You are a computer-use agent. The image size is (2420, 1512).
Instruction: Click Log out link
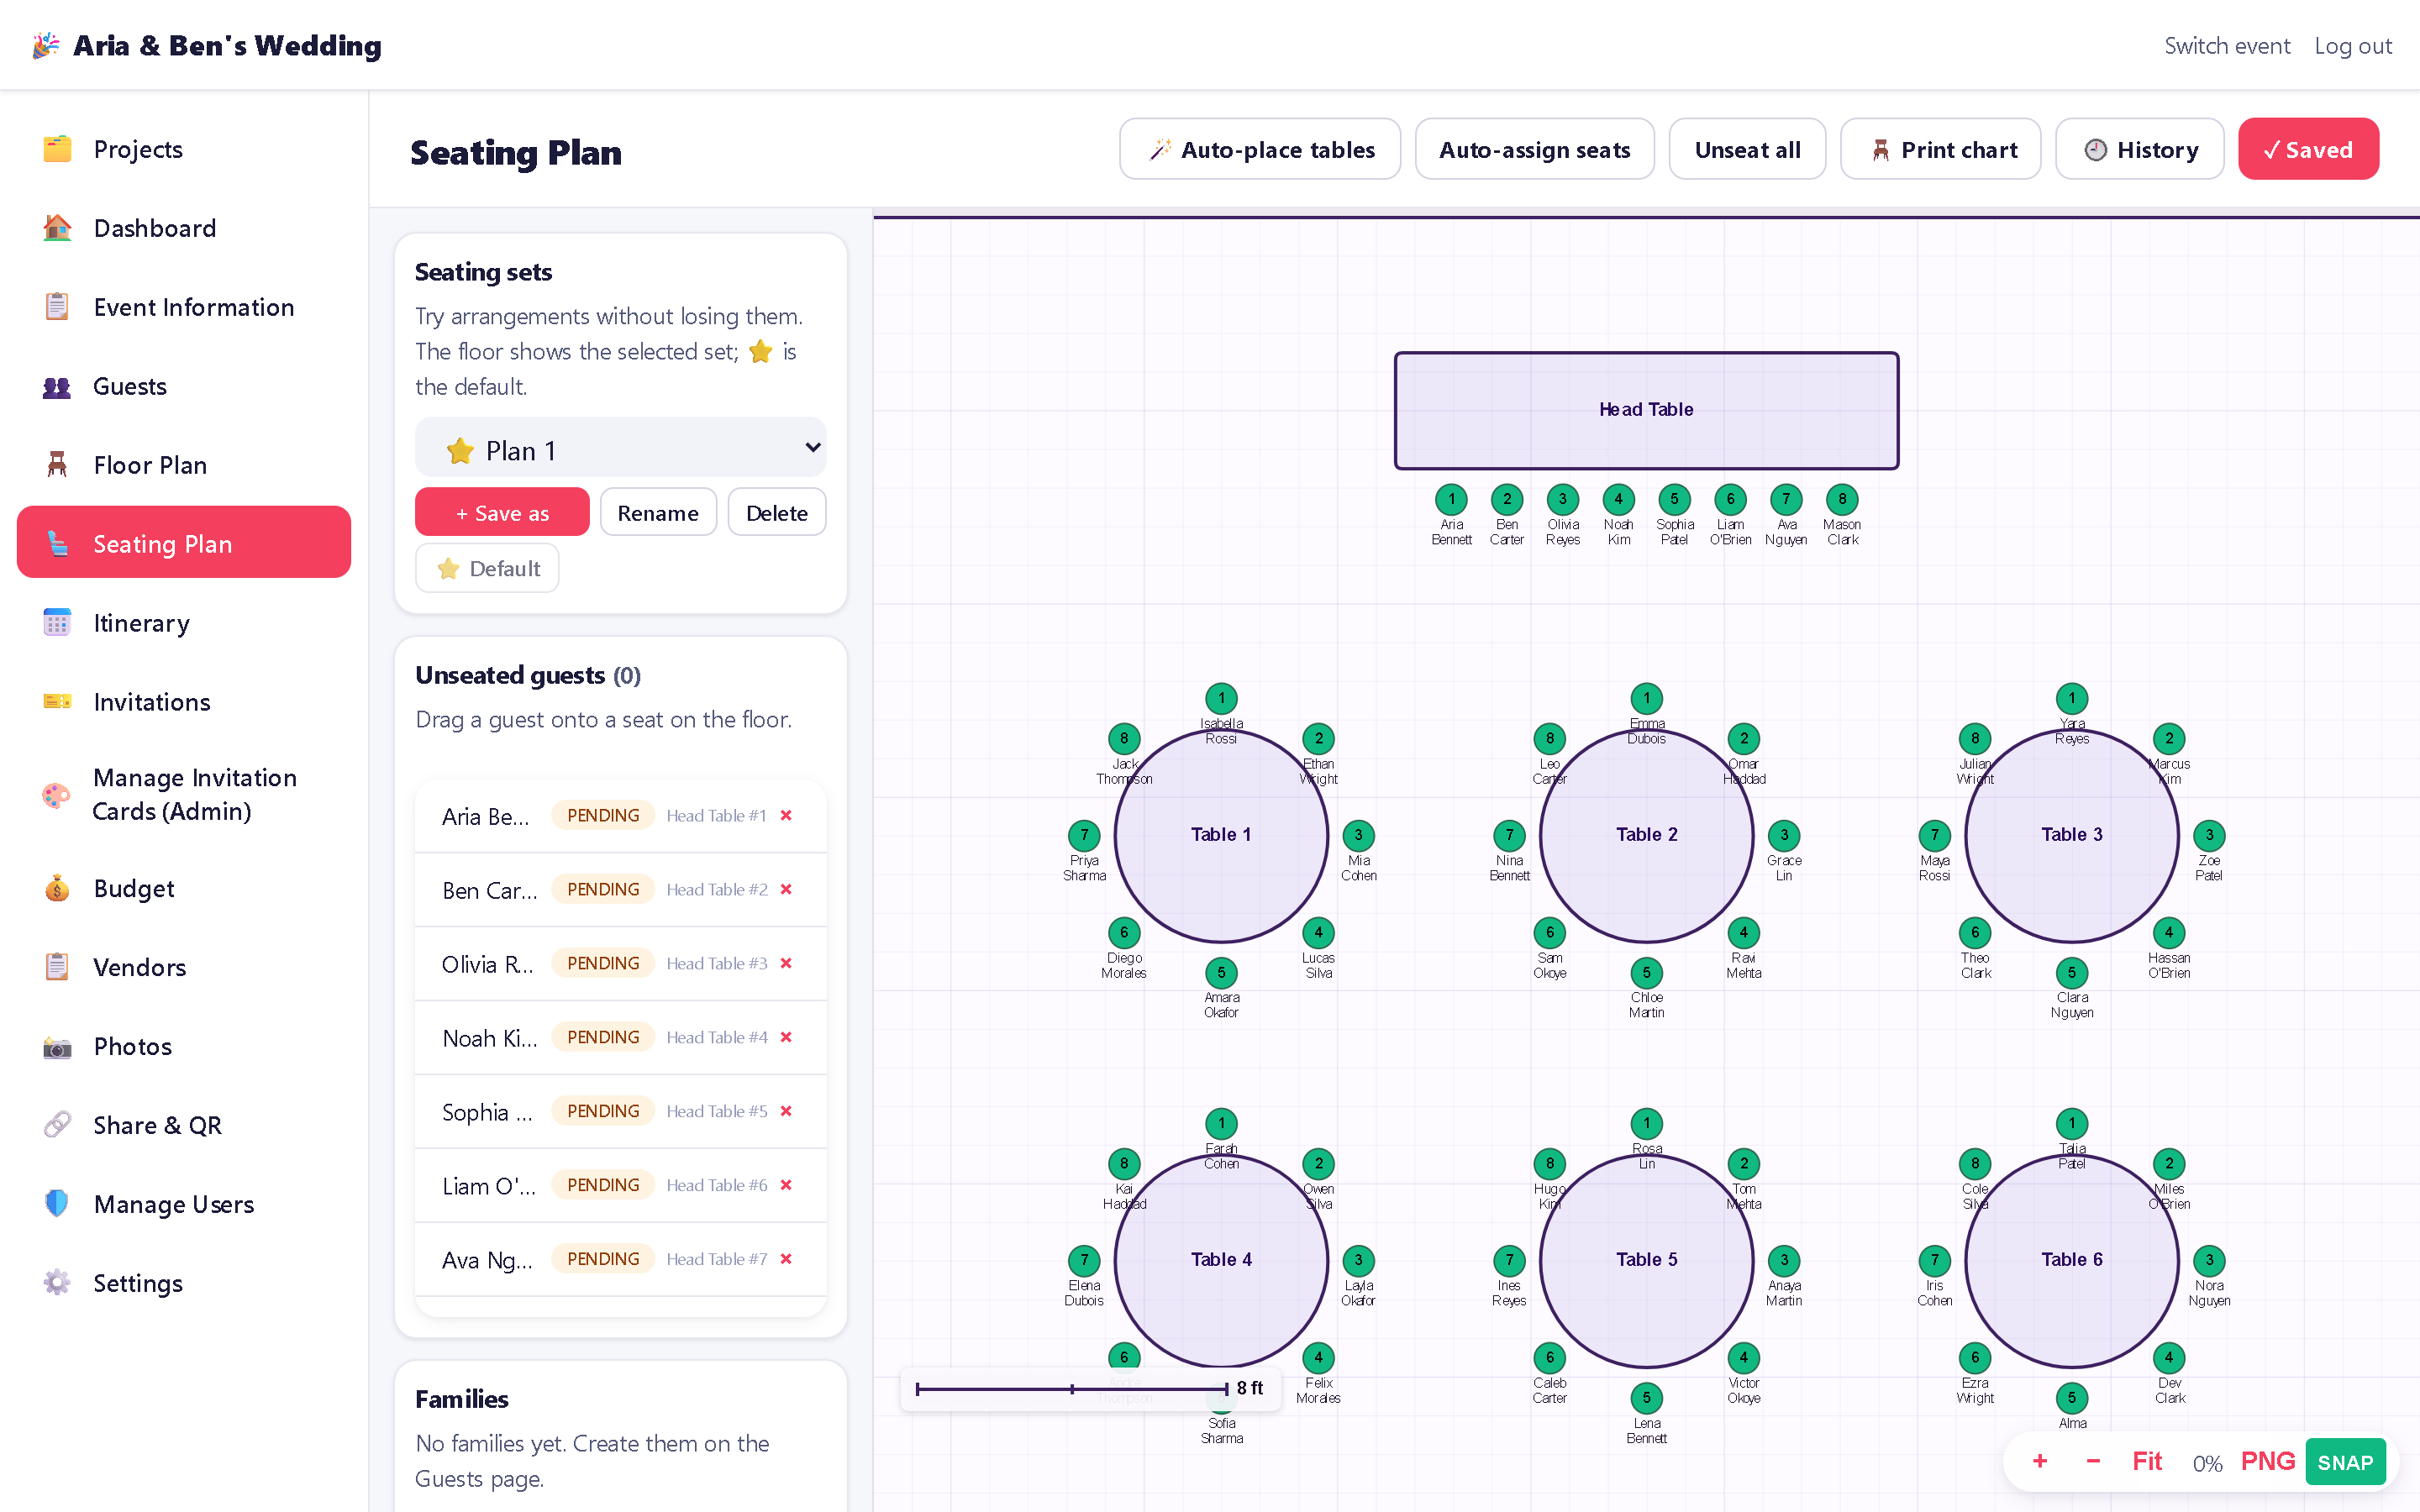point(2352,46)
